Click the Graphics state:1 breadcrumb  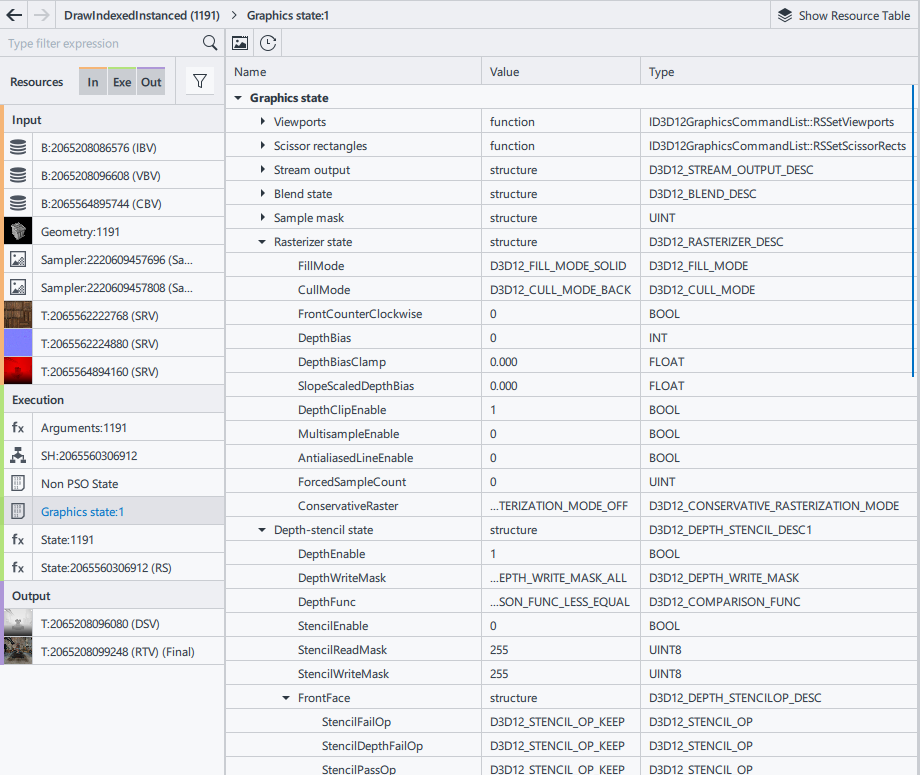pos(288,15)
